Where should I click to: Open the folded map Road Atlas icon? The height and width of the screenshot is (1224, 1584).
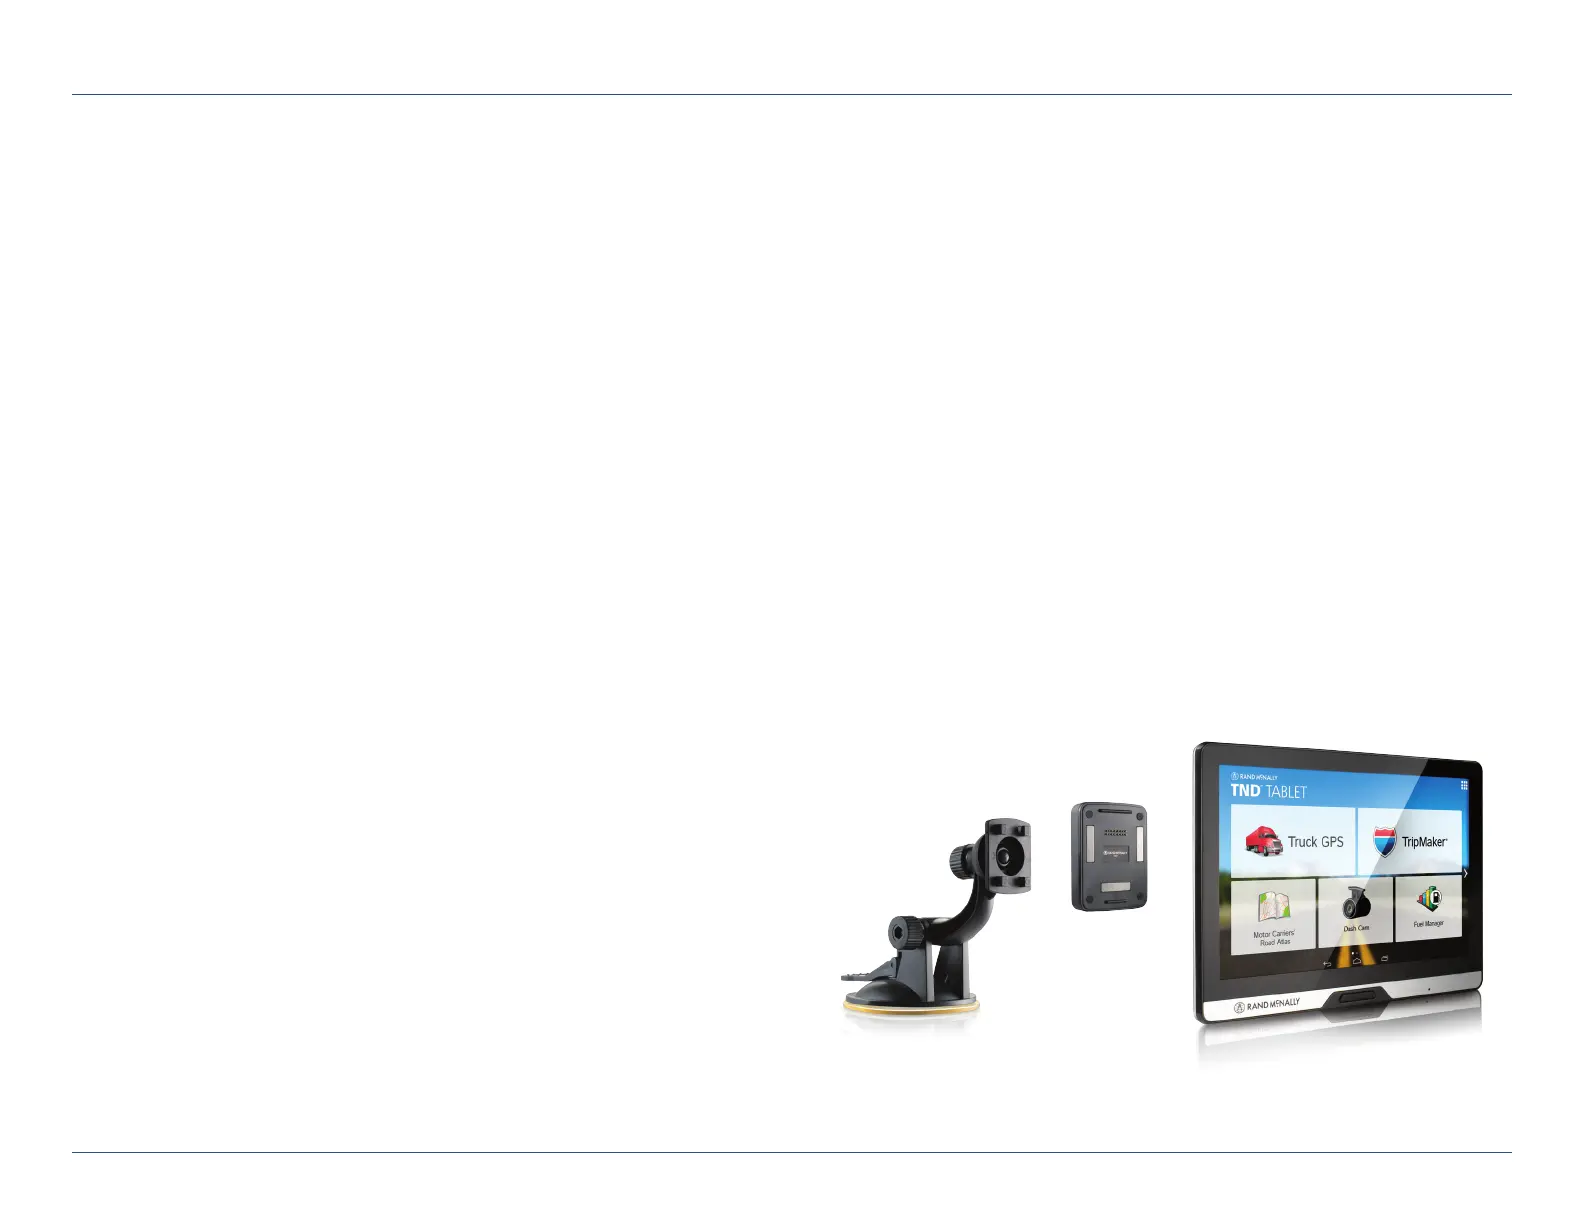point(1274,908)
